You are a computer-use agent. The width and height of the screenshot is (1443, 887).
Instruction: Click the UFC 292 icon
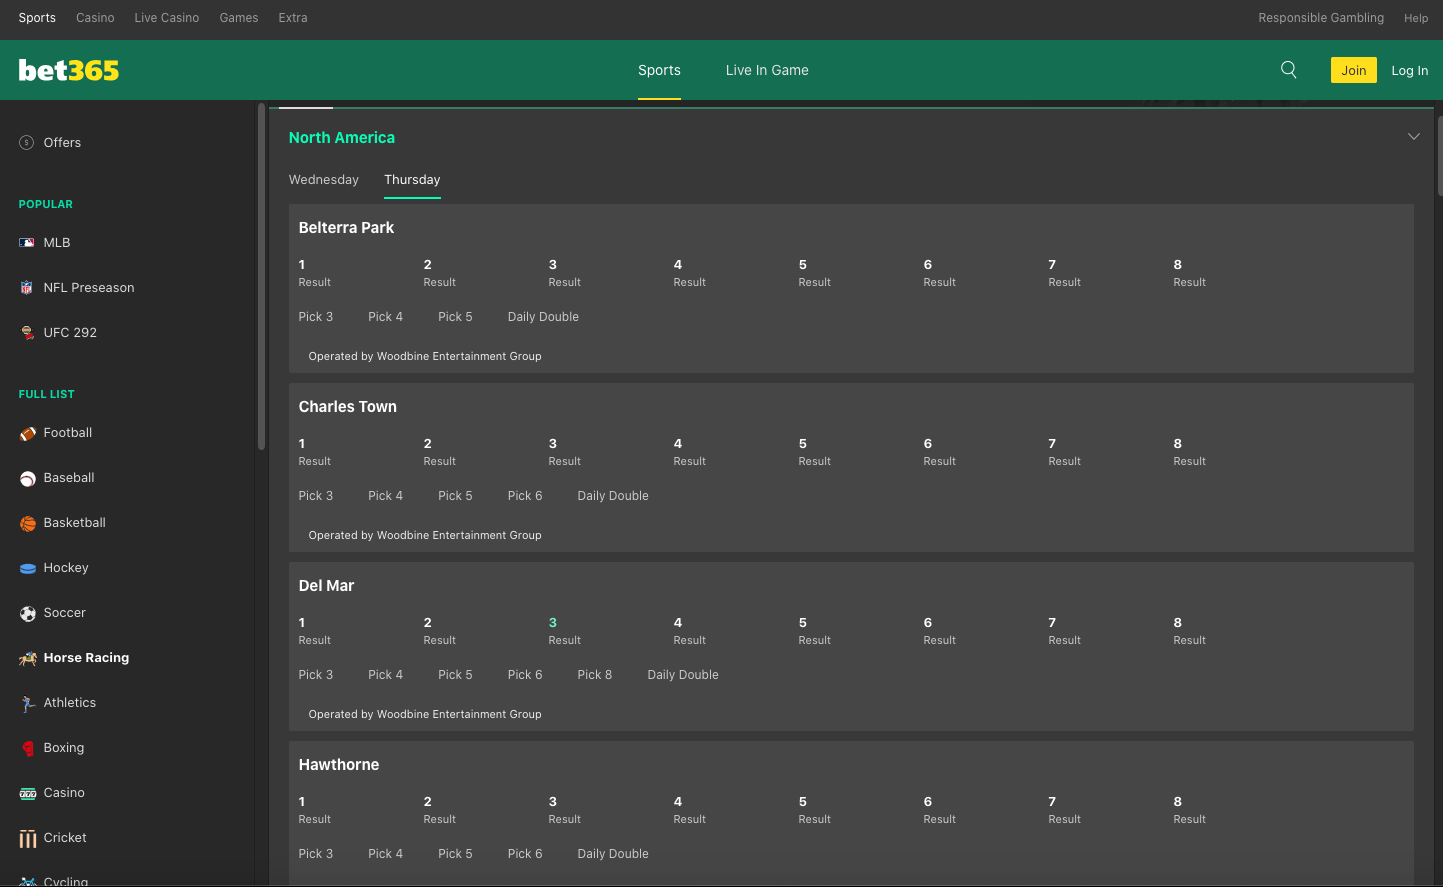[x=27, y=333]
